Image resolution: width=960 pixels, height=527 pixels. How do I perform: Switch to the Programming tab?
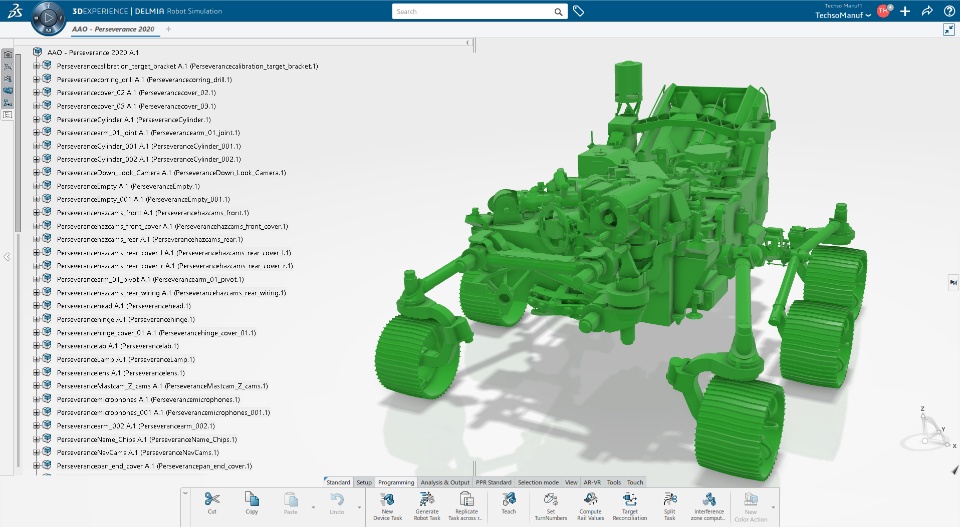click(x=396, y=482)
